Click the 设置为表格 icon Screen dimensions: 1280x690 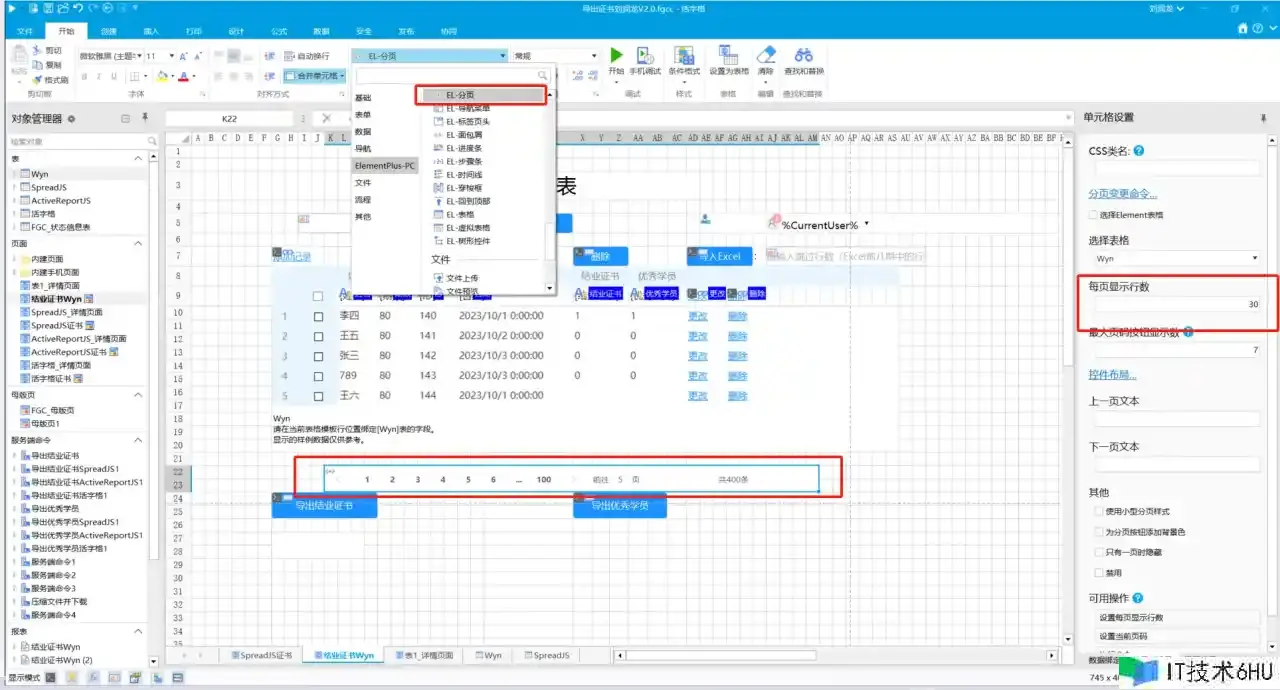tap(729, 56)
